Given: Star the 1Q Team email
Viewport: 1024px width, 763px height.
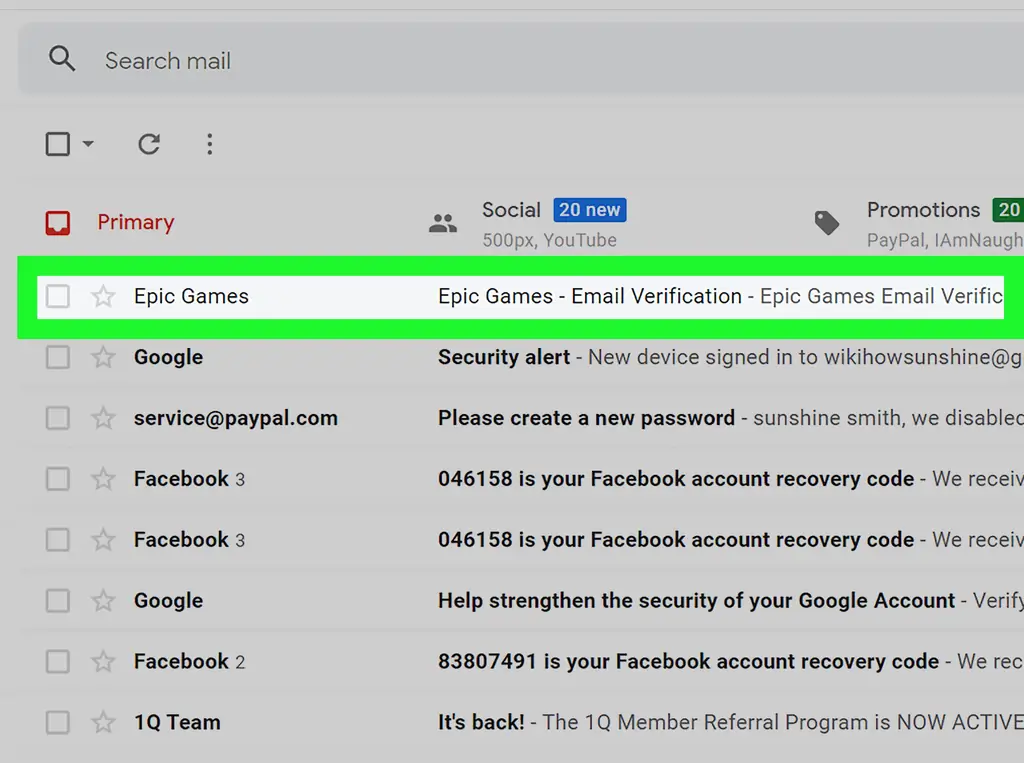Looking at the screenshot, I should click(x=103, y=722).
